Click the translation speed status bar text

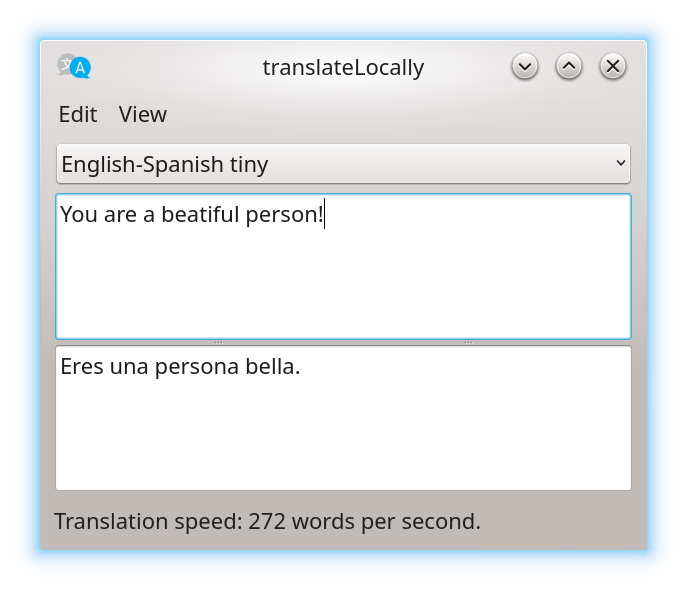pos(267,522)
